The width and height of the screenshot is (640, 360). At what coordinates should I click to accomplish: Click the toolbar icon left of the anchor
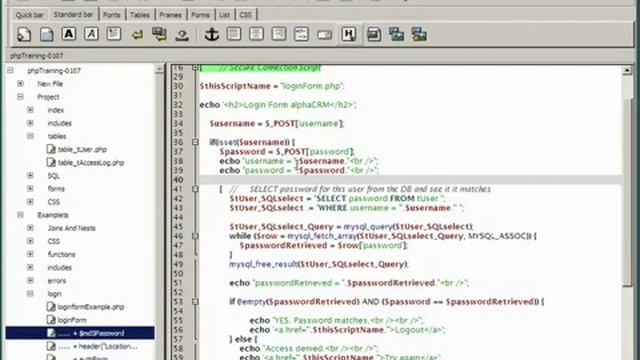tap(182, 35)
